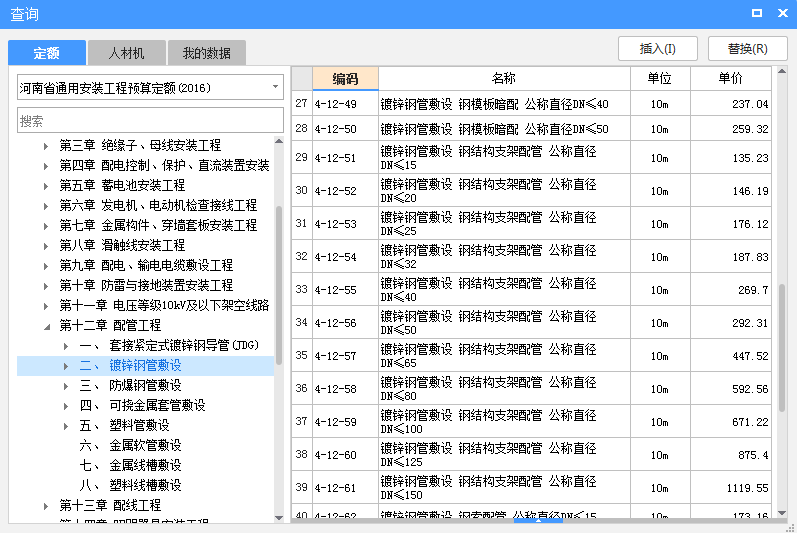Viewport: 797px width, 533px height.
Task: Click tree panel scroll up arrow
Action: pyautogui.click(x=279, y=141)
